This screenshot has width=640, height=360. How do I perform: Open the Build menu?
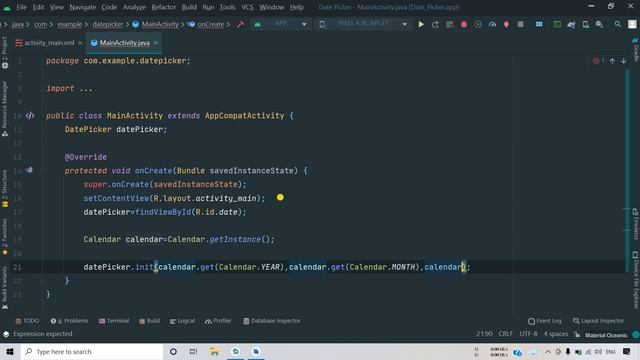tap(189, 7)
